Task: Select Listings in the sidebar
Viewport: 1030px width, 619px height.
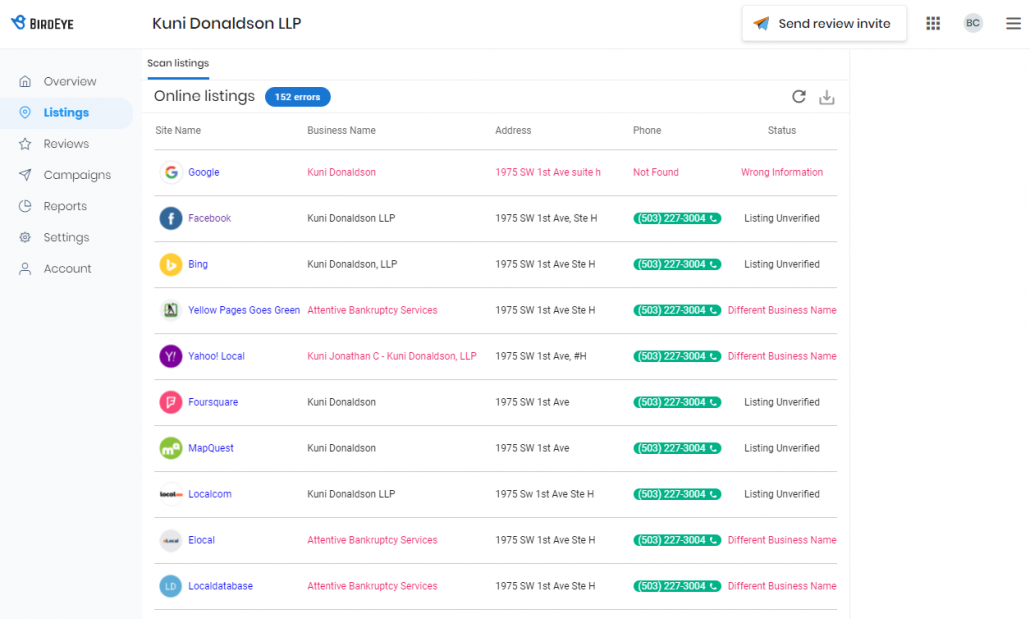Action: [x=66, y=112]
